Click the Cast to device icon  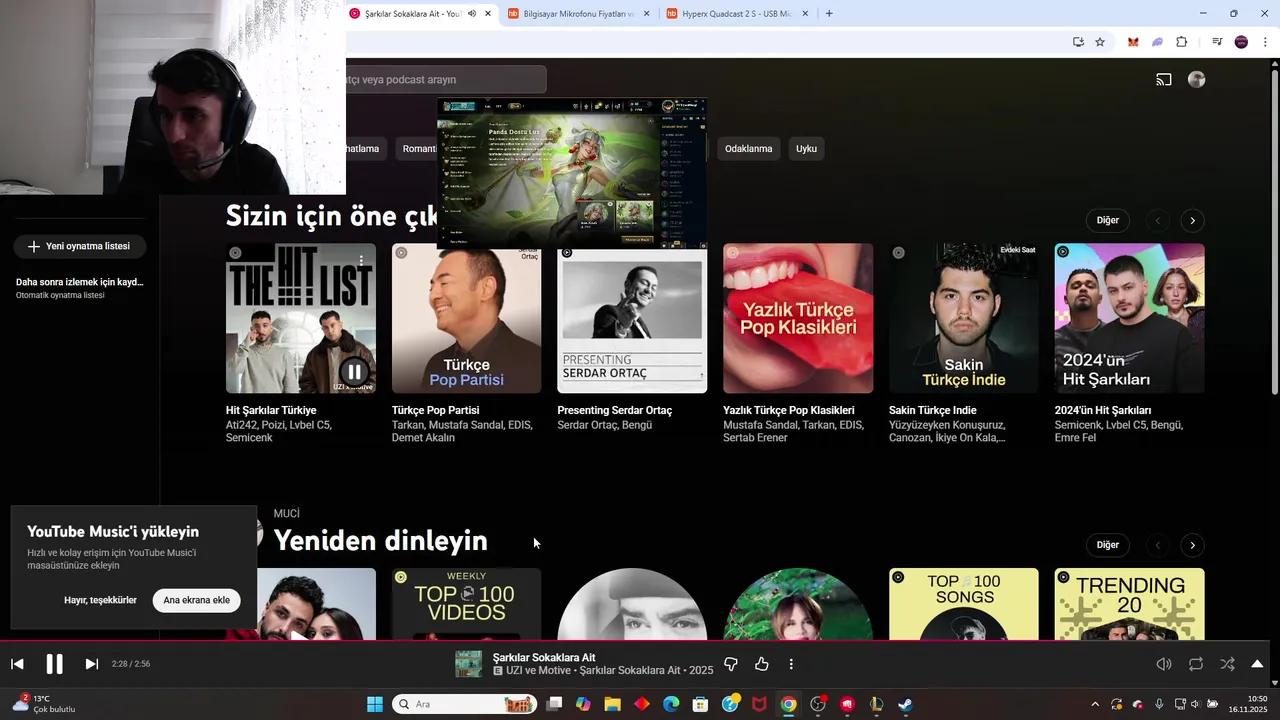(1164, 80)
